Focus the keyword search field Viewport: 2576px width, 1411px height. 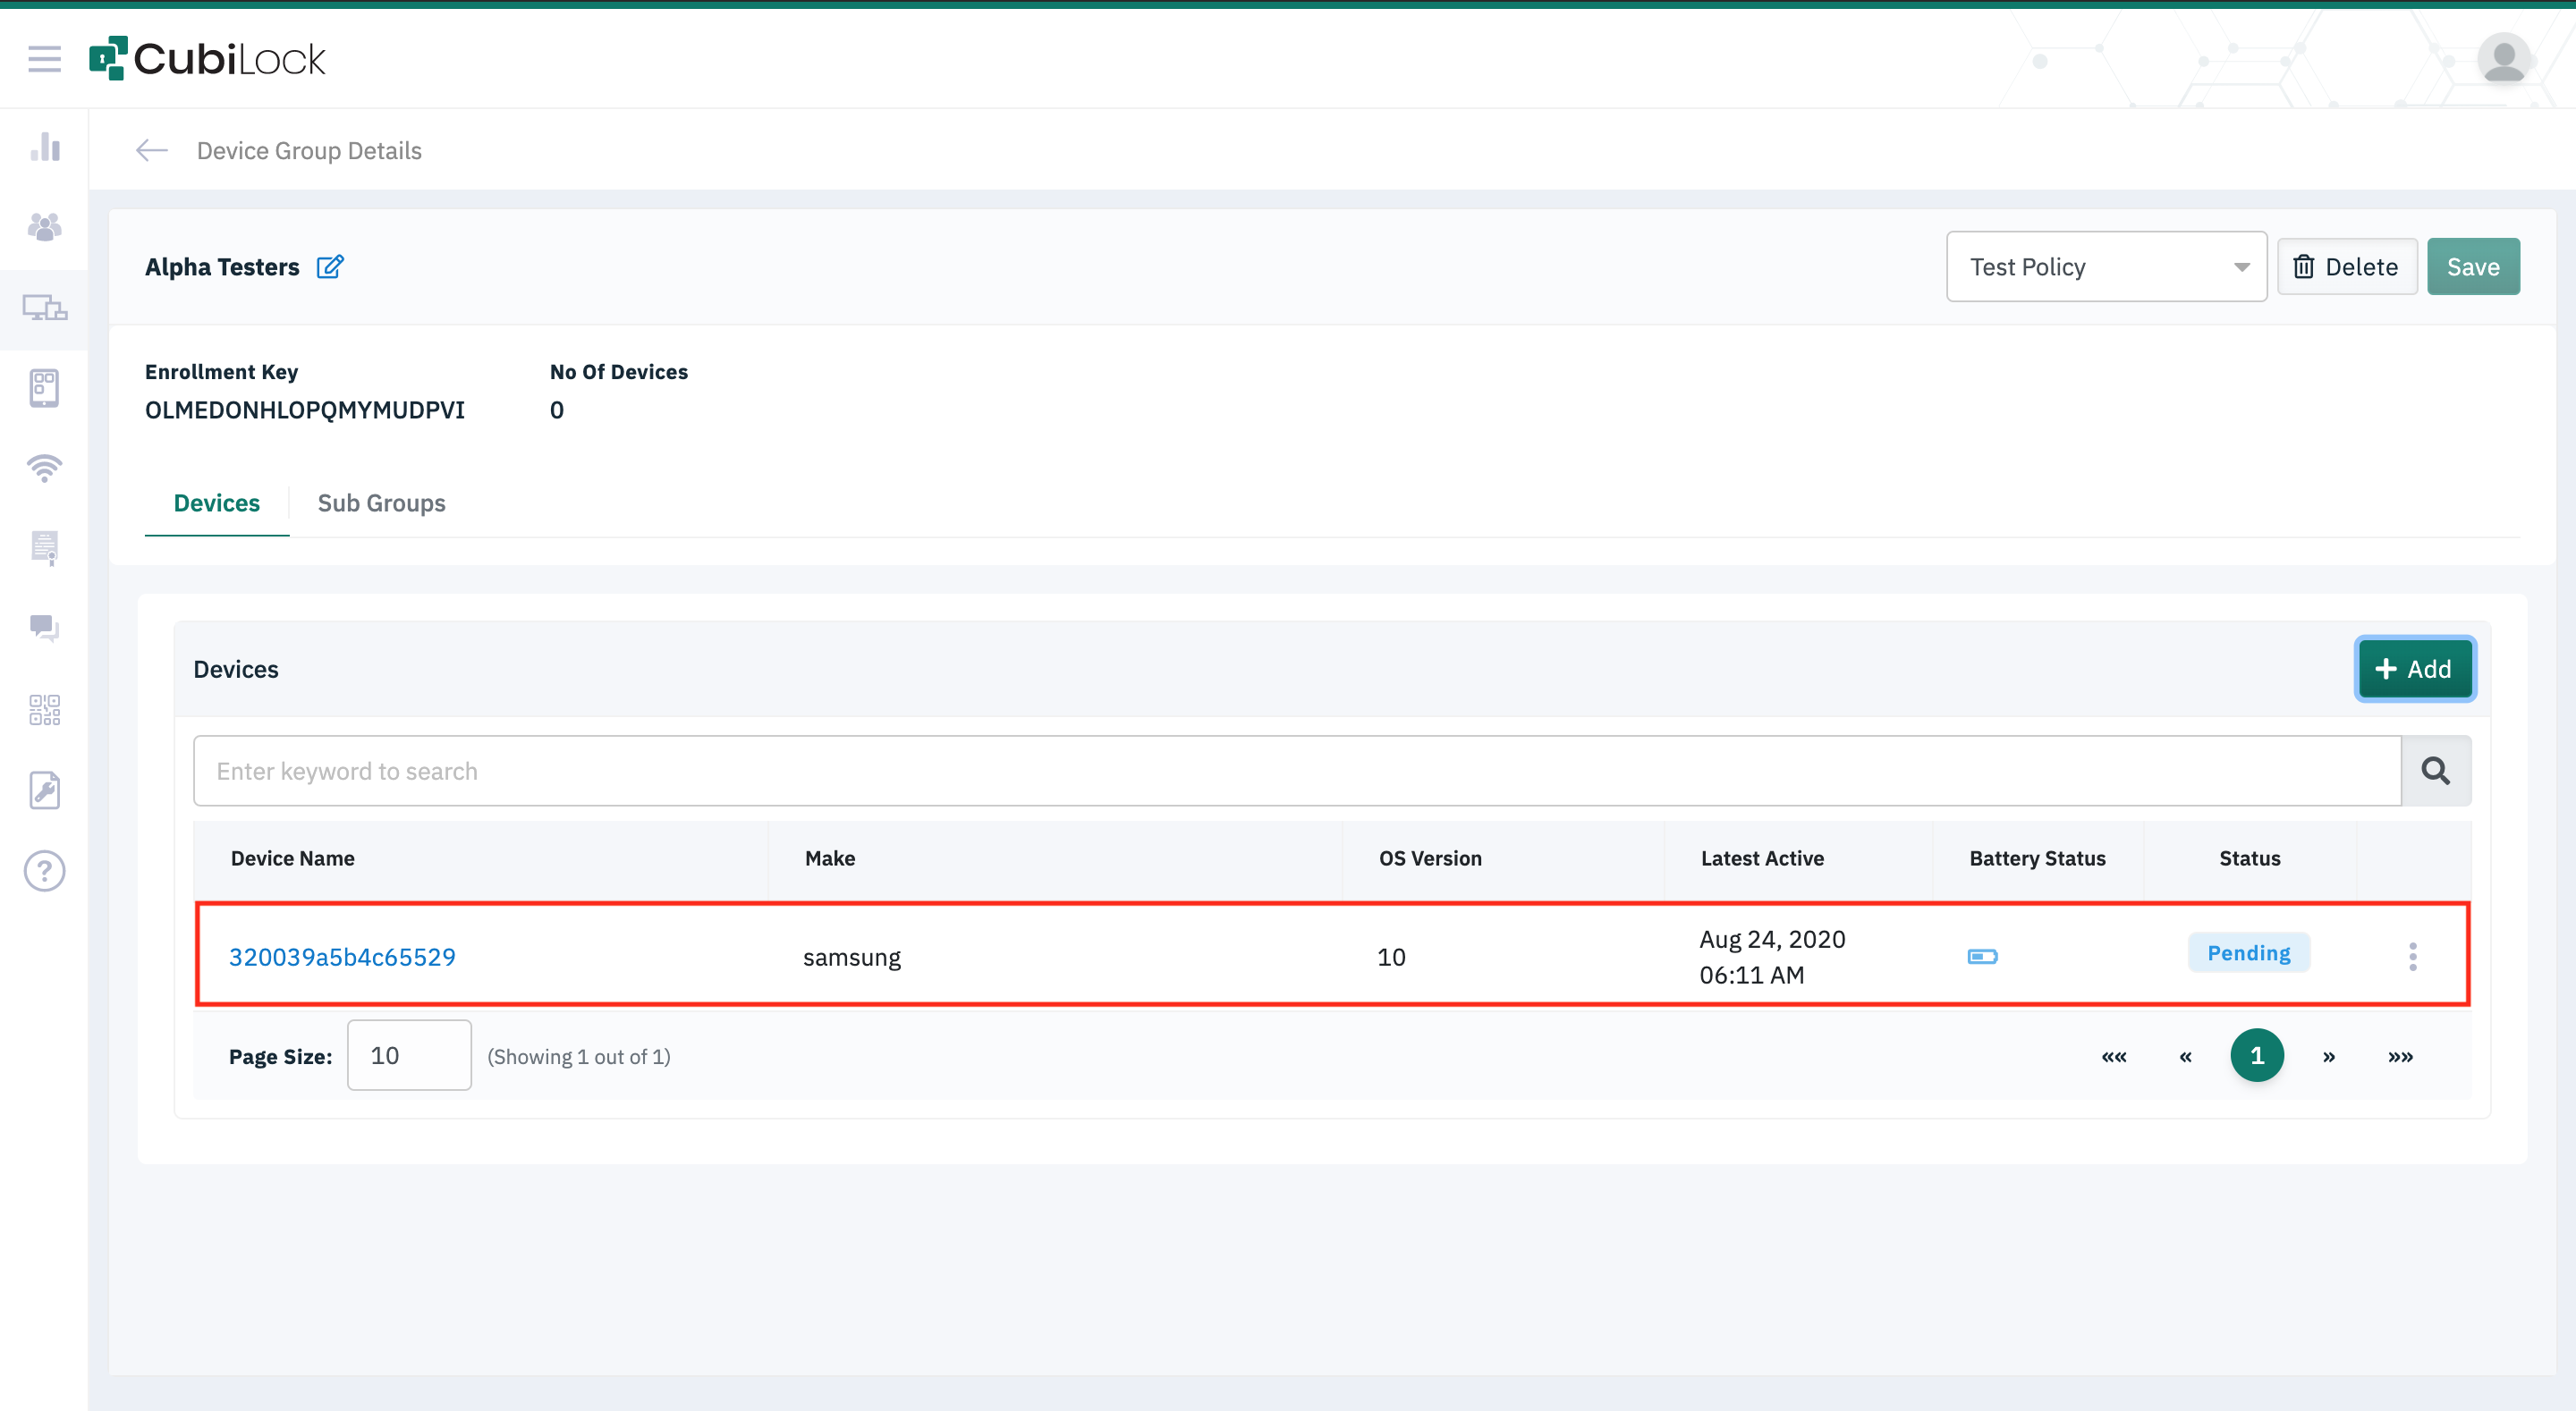(1296, 771)
